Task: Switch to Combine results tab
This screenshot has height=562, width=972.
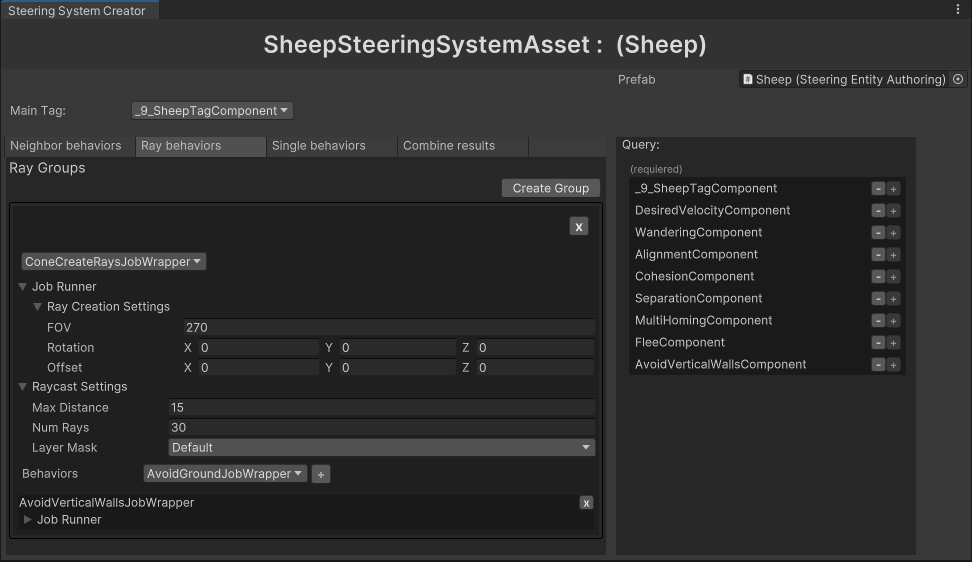Action: [449, 146]
